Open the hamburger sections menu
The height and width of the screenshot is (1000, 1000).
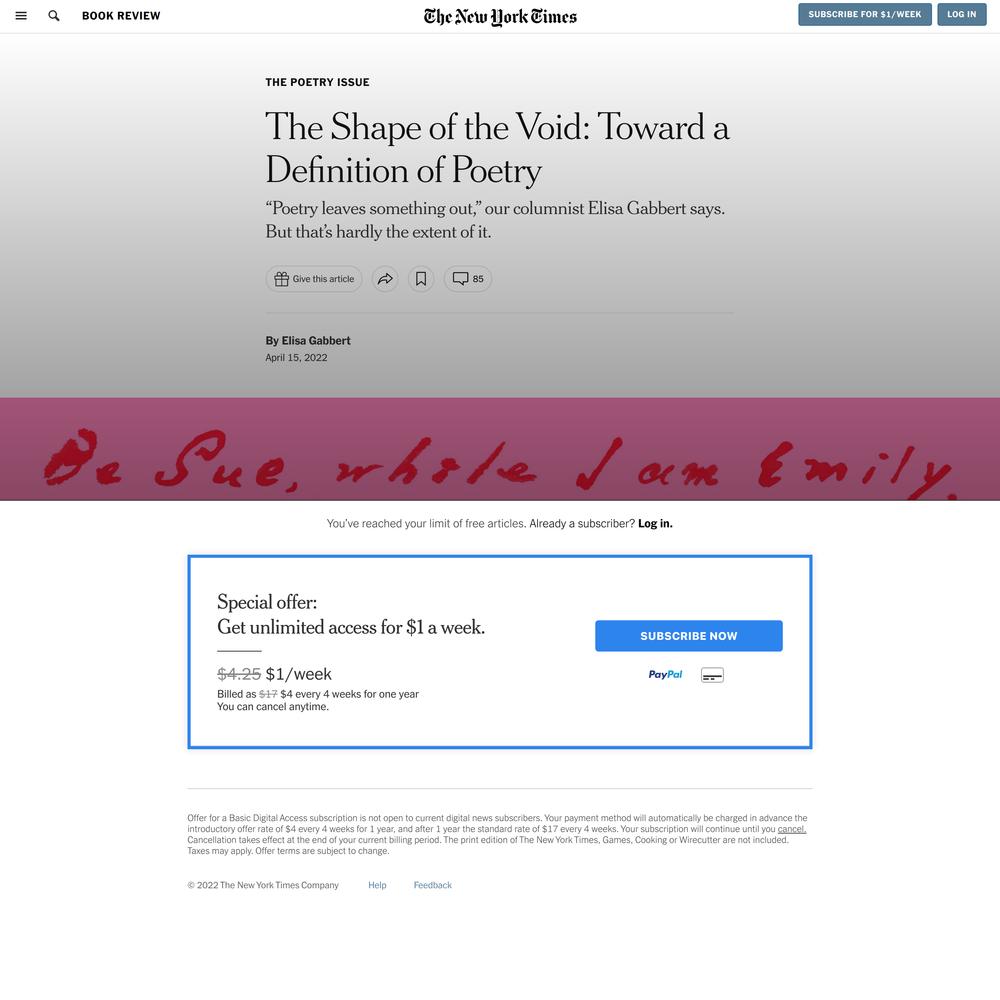(x=21, y=15)
